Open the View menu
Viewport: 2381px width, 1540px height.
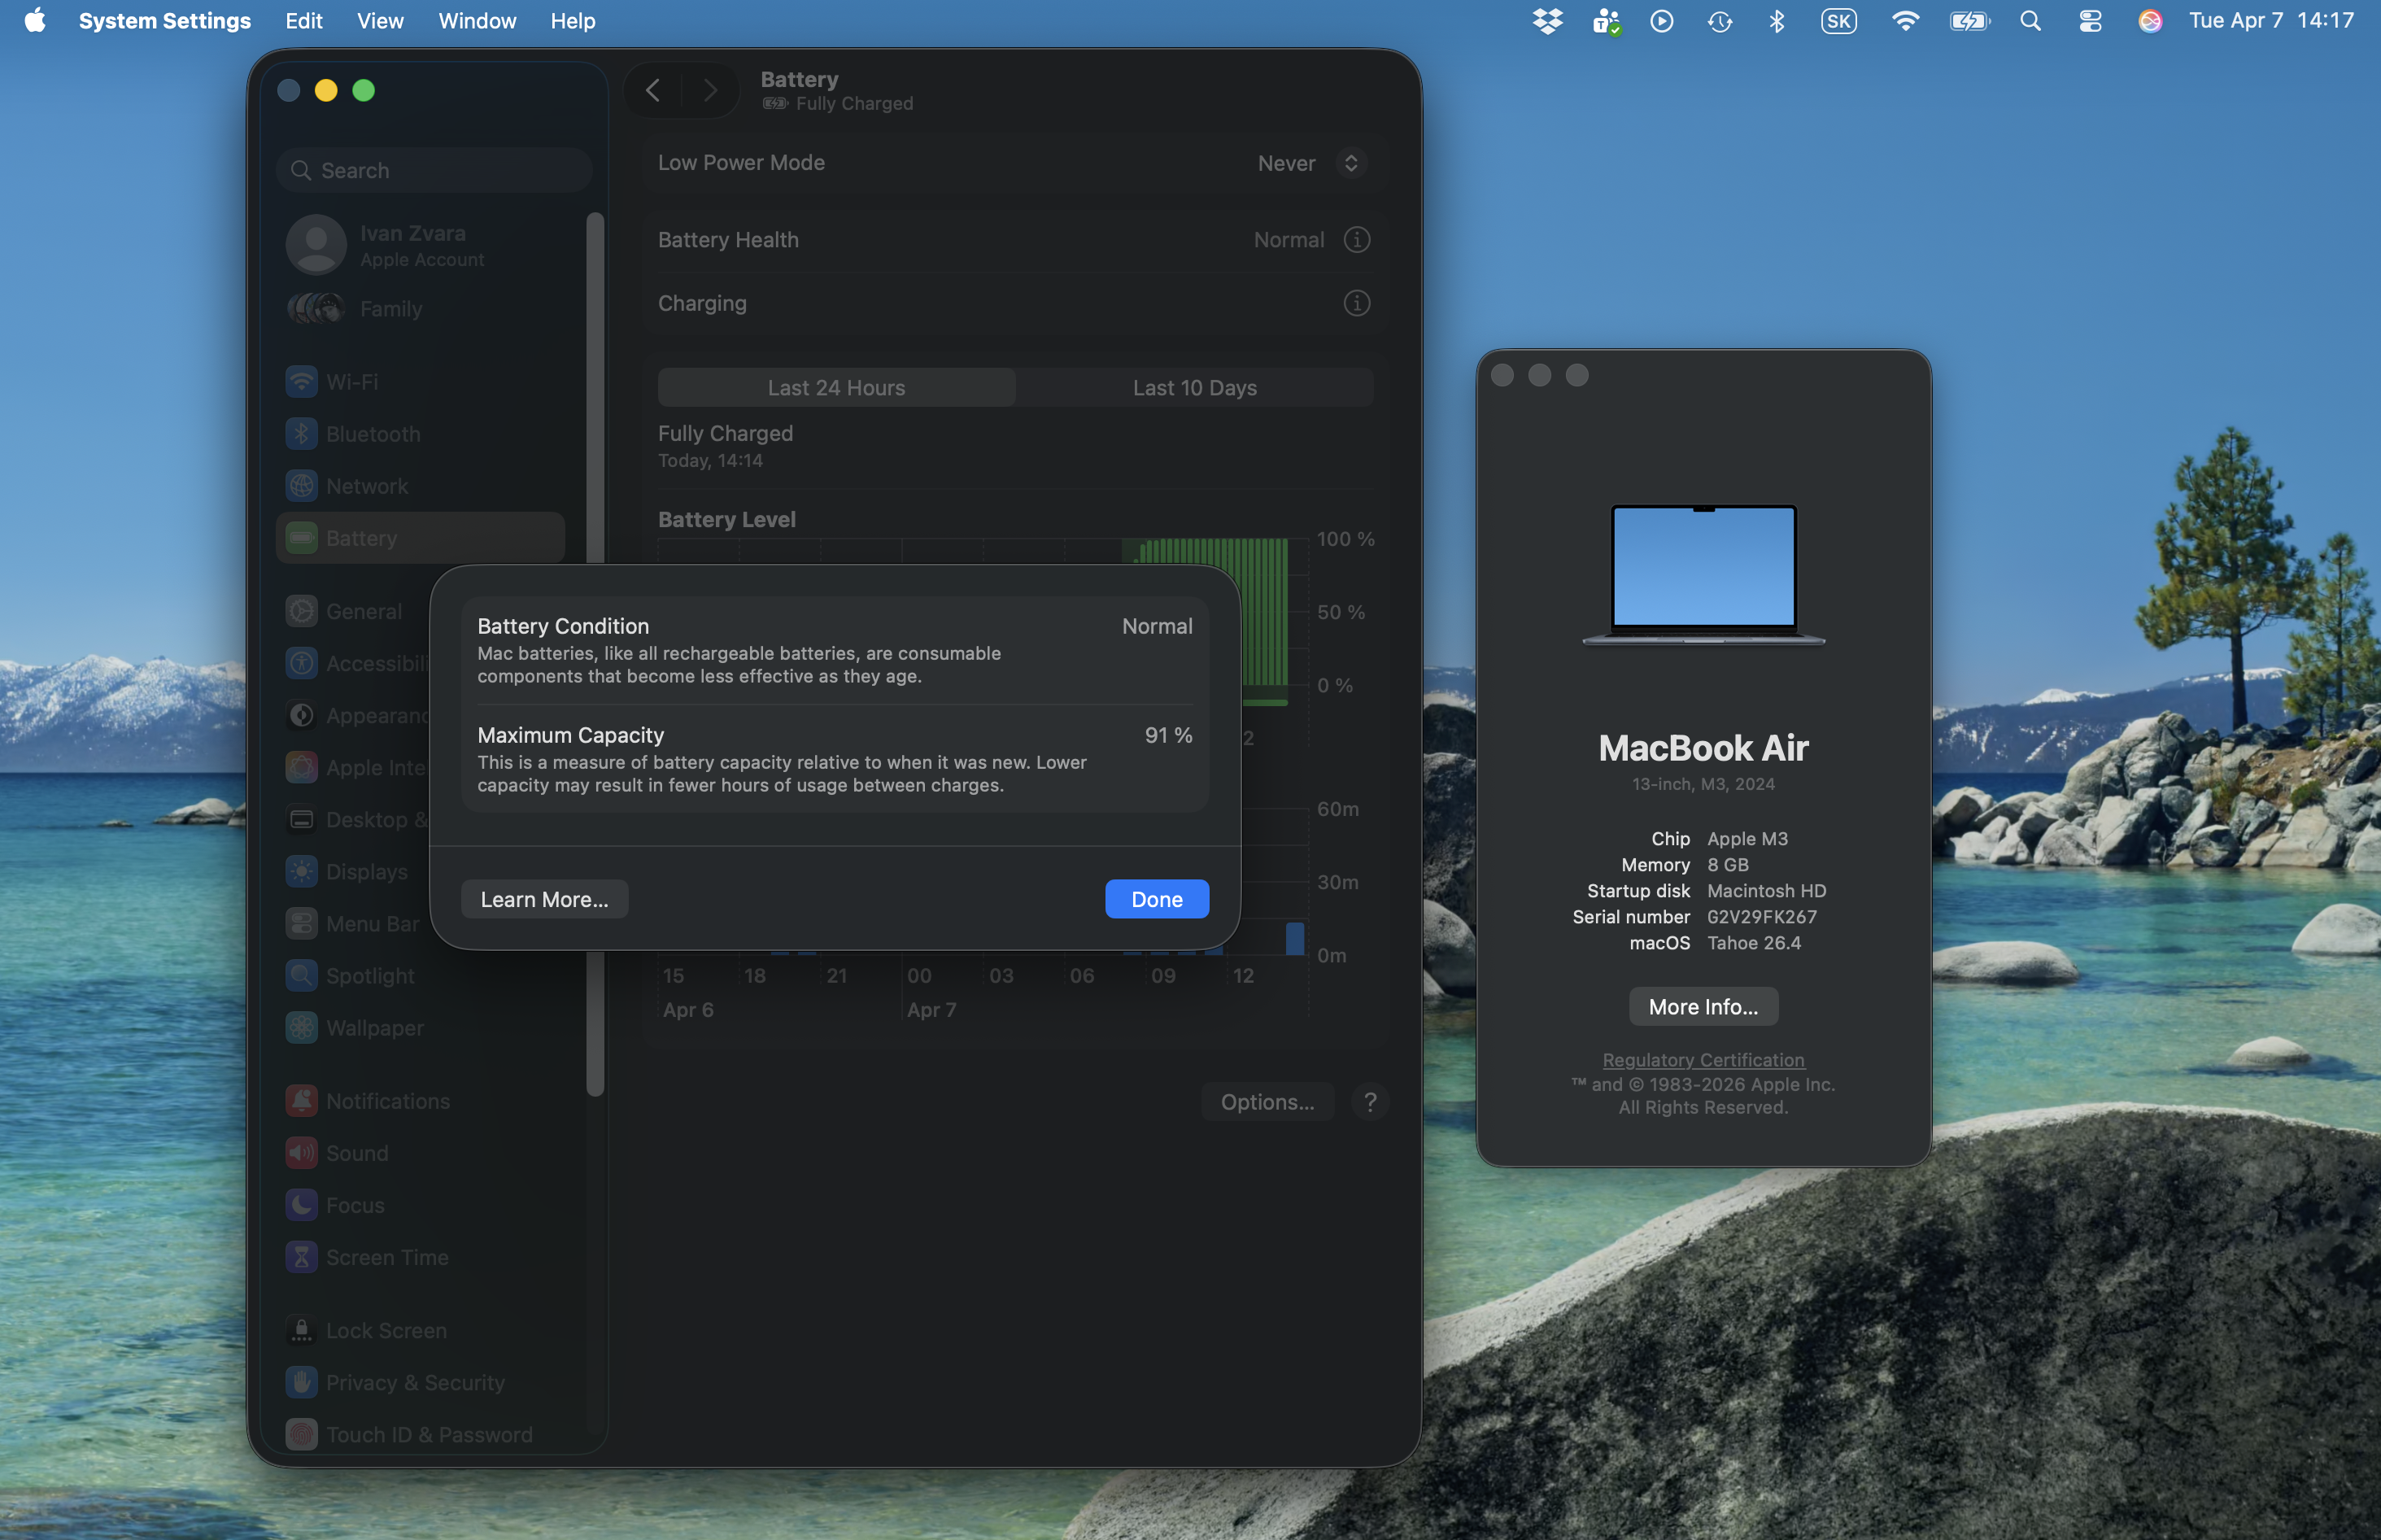[x=380, y=21]
